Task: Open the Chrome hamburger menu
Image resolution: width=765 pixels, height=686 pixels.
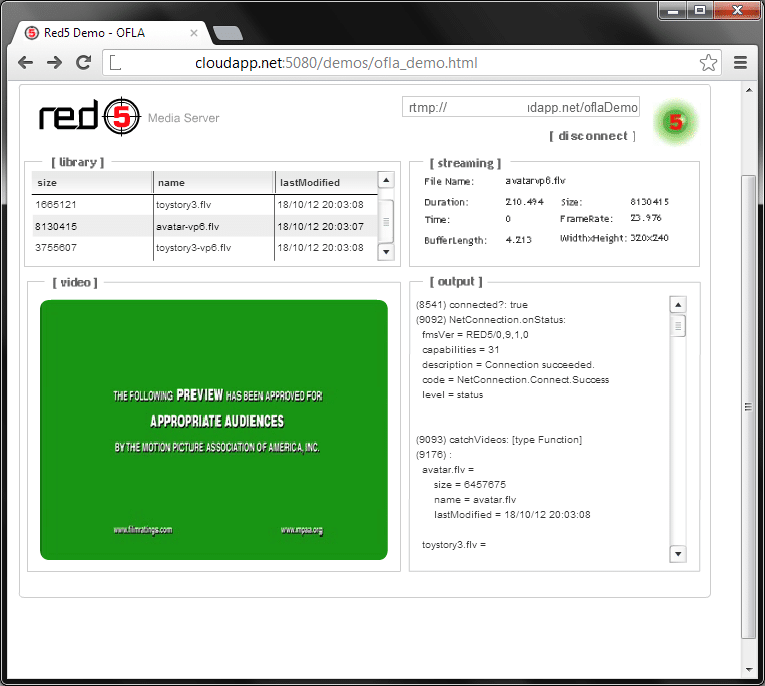Action: [x=741, y=63]
